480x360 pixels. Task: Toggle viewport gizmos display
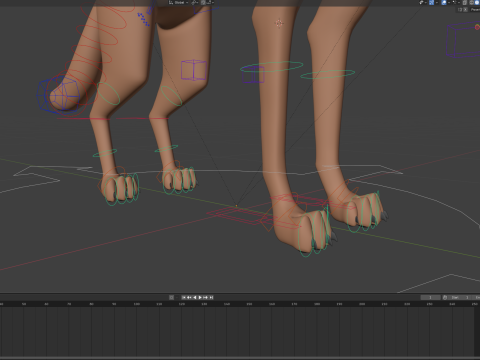(431, 2)
